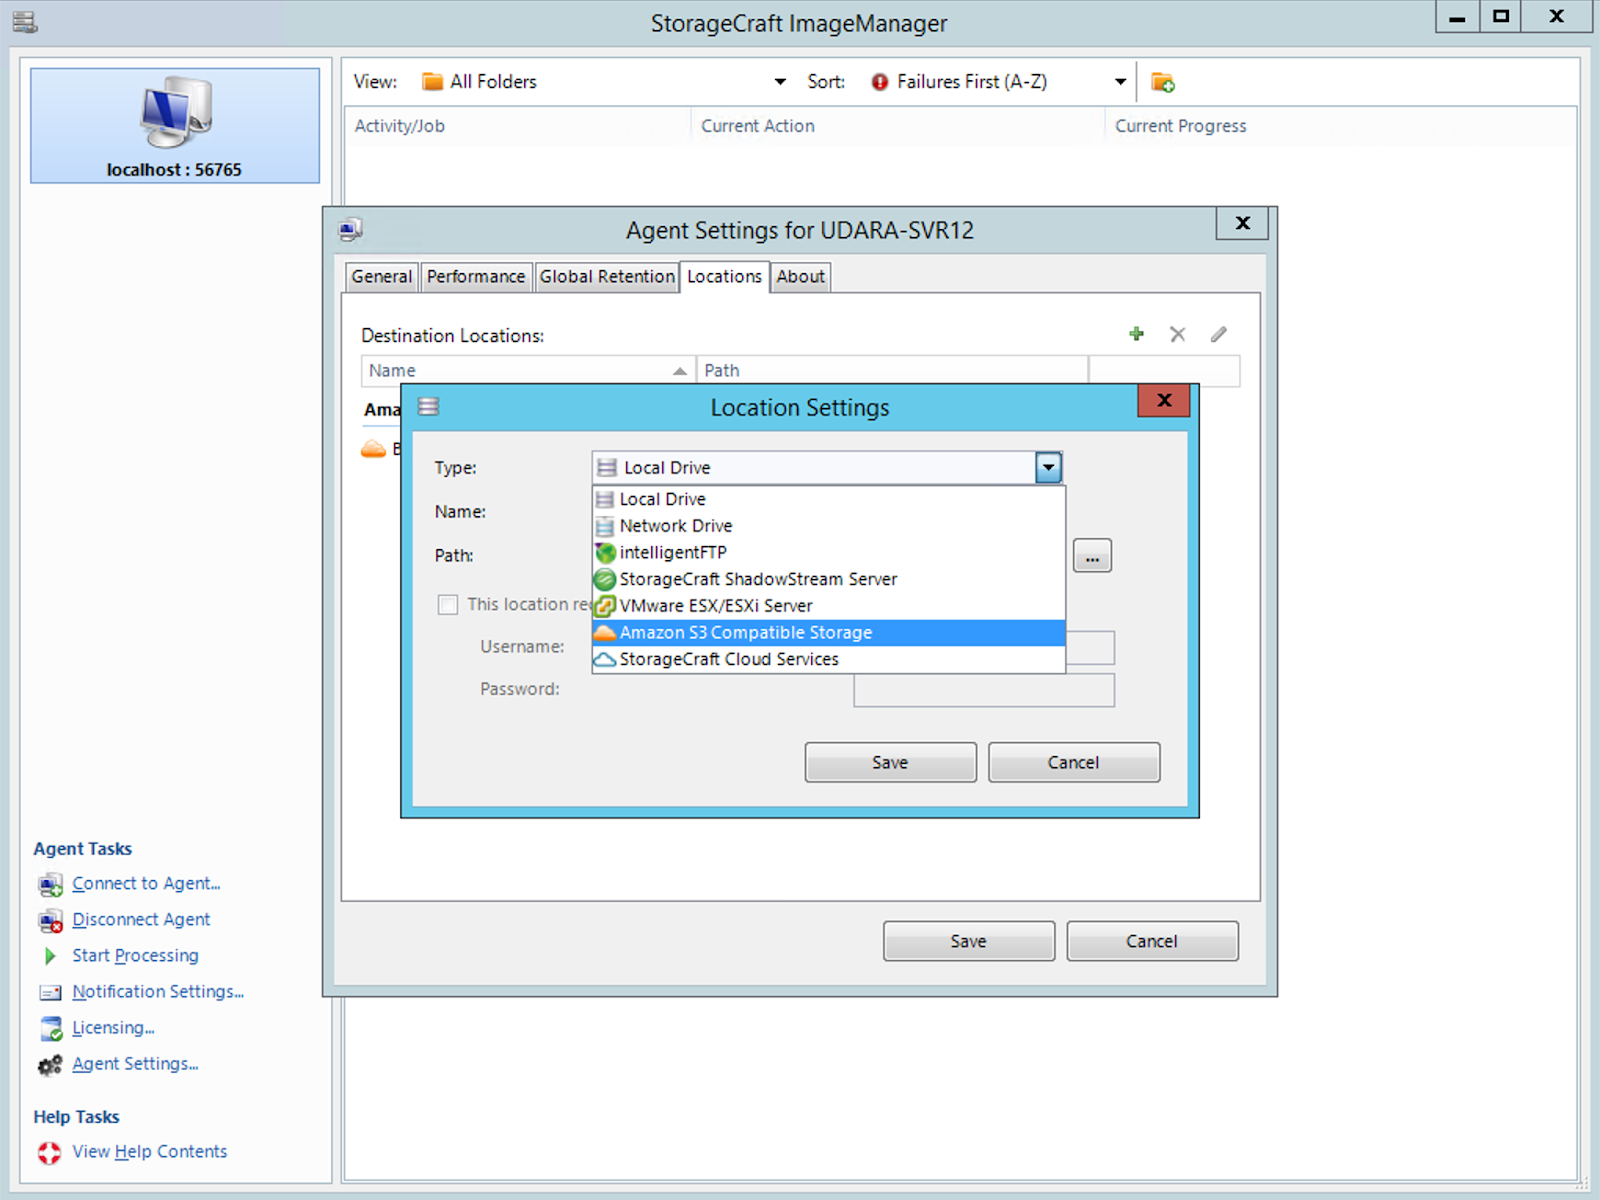This screenshot has height=1200, width=1600.
Task: Cancel the Location Settings dialog
Action: [x=1074, y=763]
